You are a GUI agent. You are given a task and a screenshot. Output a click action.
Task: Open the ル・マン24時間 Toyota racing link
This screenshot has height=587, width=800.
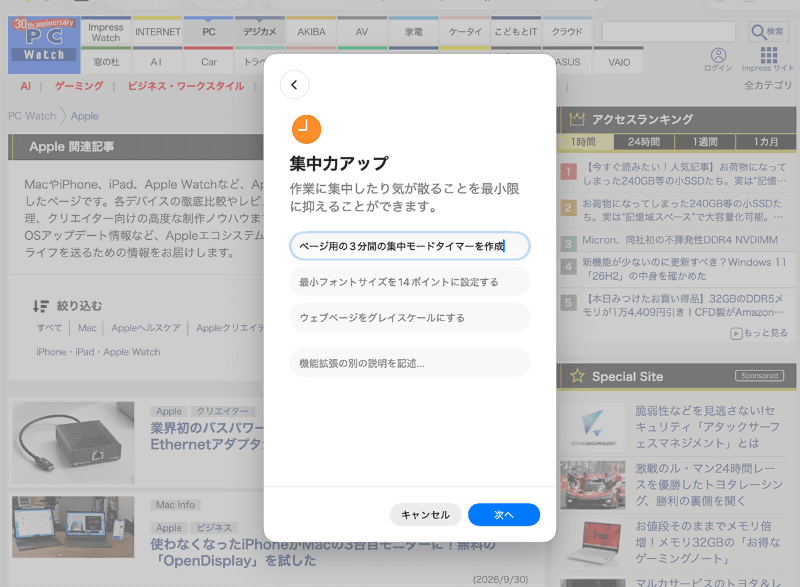709,484
